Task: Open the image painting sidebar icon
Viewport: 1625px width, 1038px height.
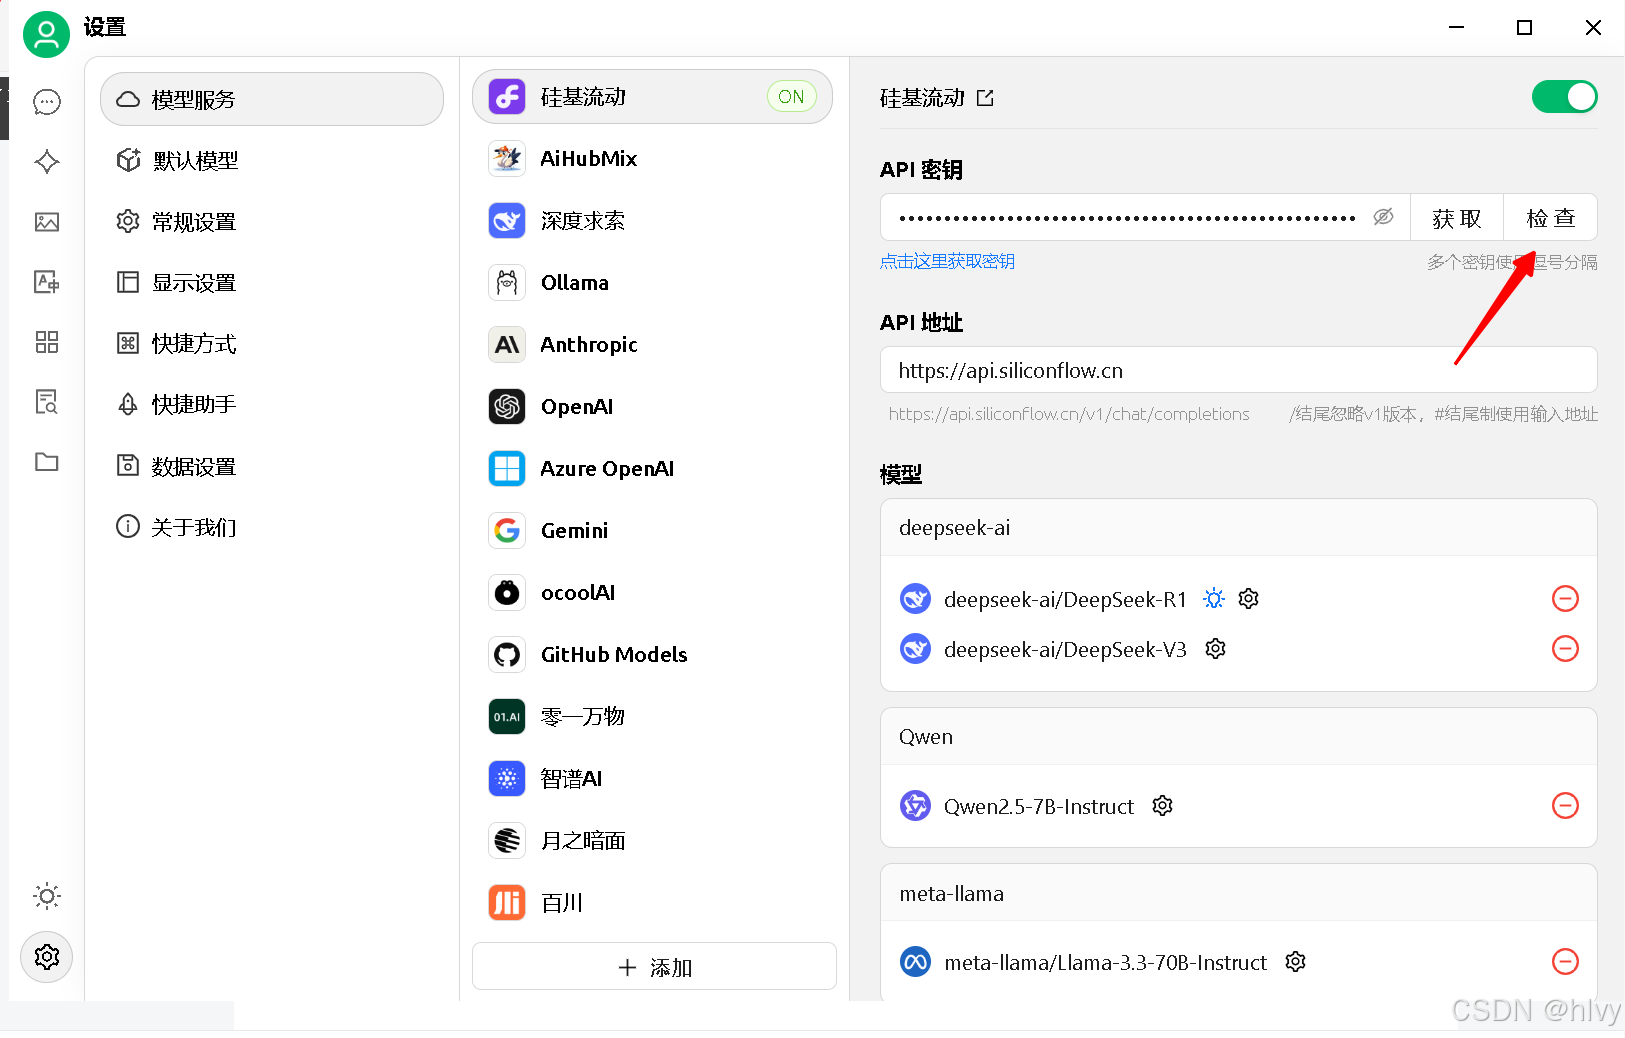Action: pyautogui.click(x=47, y=222)
